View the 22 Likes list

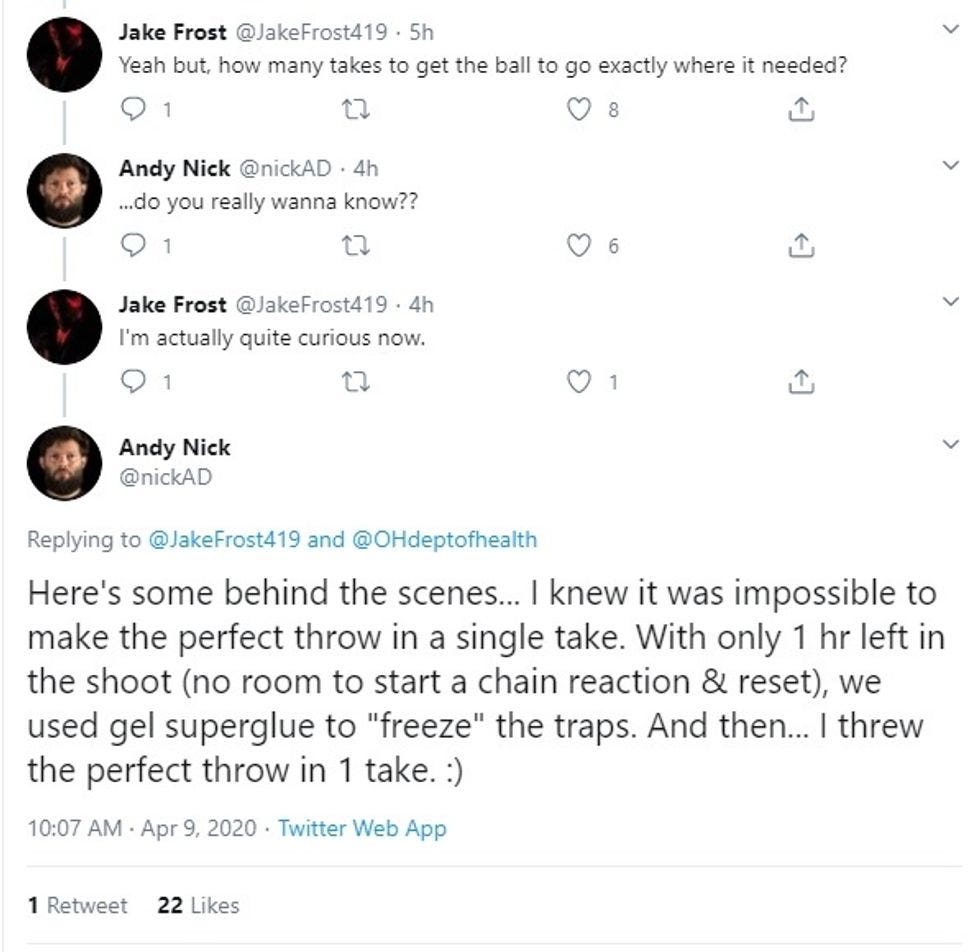coord(199,905)
